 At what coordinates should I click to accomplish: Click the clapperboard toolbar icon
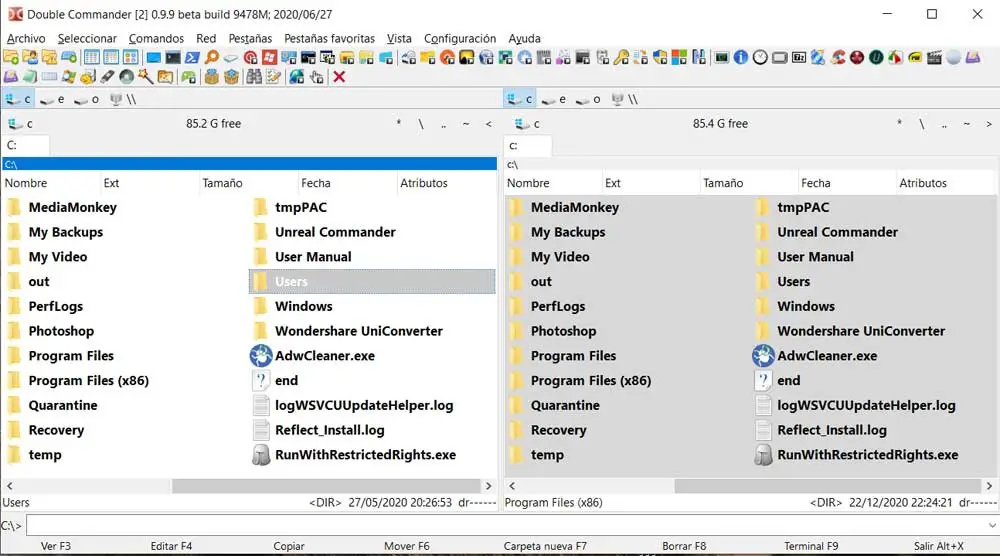coord(934,57)
